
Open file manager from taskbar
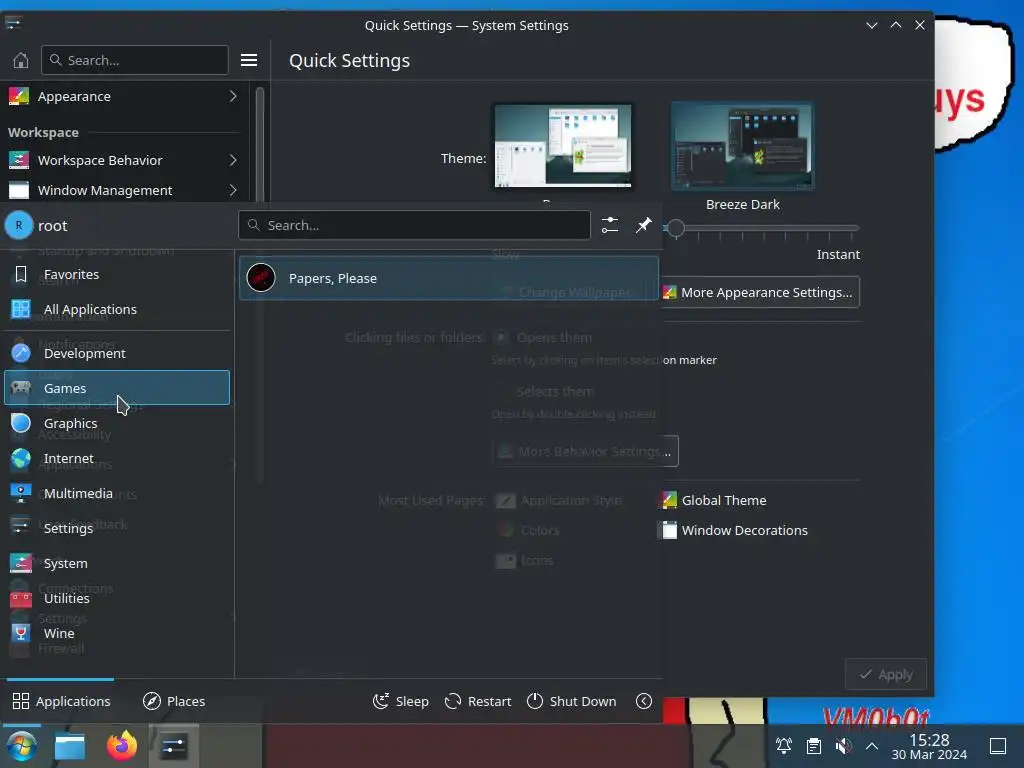pos(70,746)
